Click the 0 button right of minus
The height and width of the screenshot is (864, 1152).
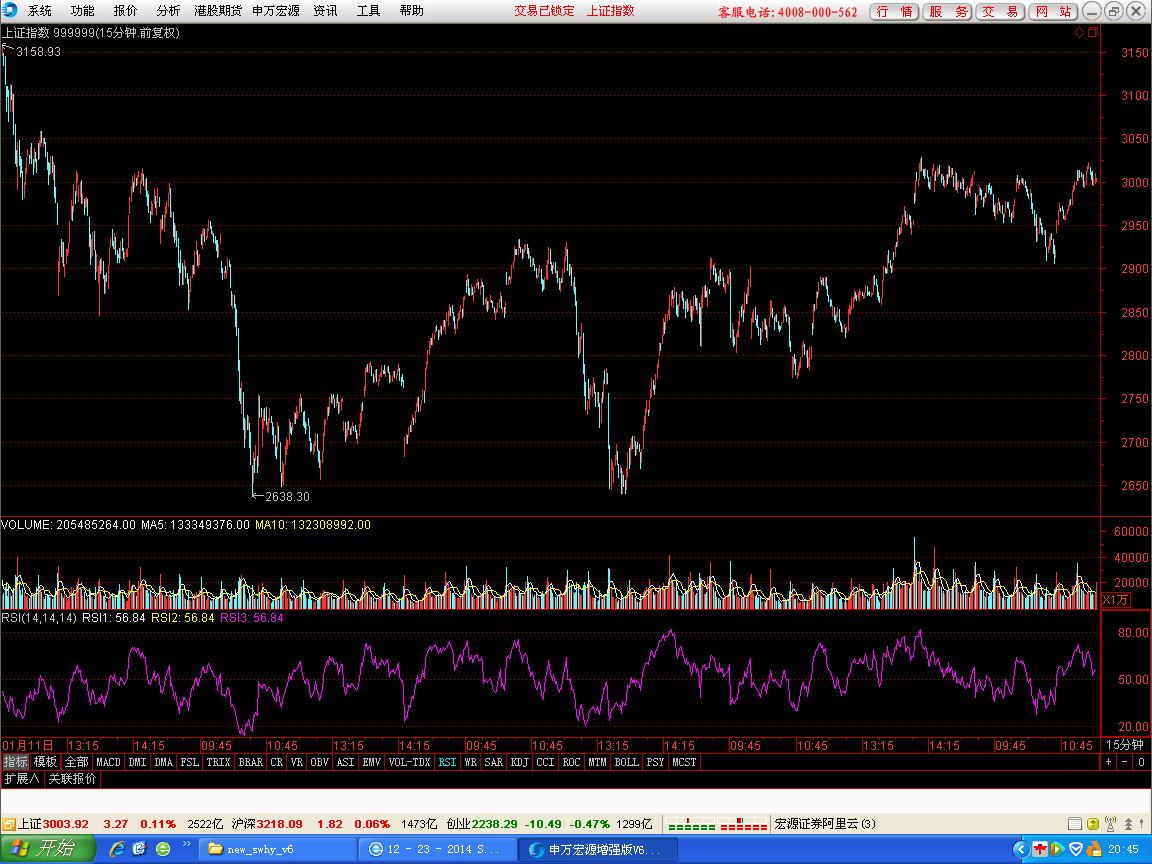coord(1141,762)
